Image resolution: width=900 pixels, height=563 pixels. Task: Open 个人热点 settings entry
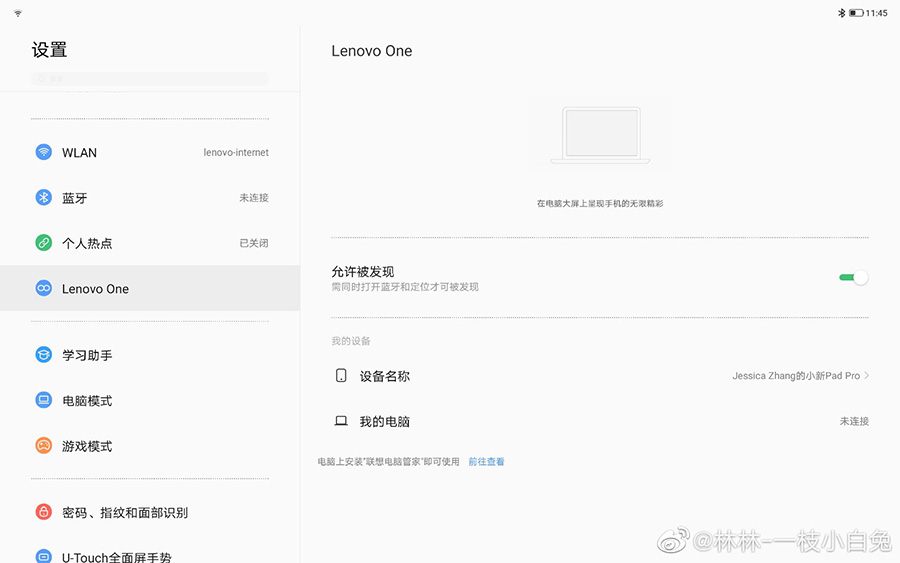(150, 243)
